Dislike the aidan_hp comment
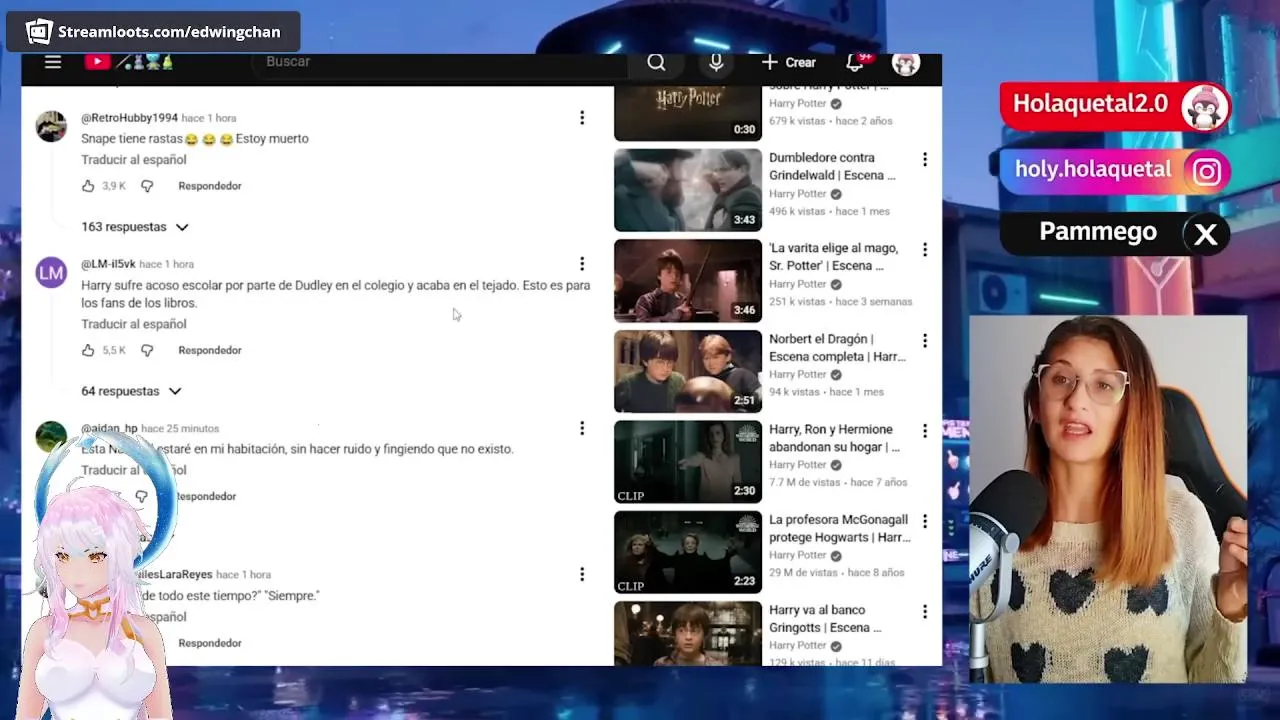 tap(141, 496)
